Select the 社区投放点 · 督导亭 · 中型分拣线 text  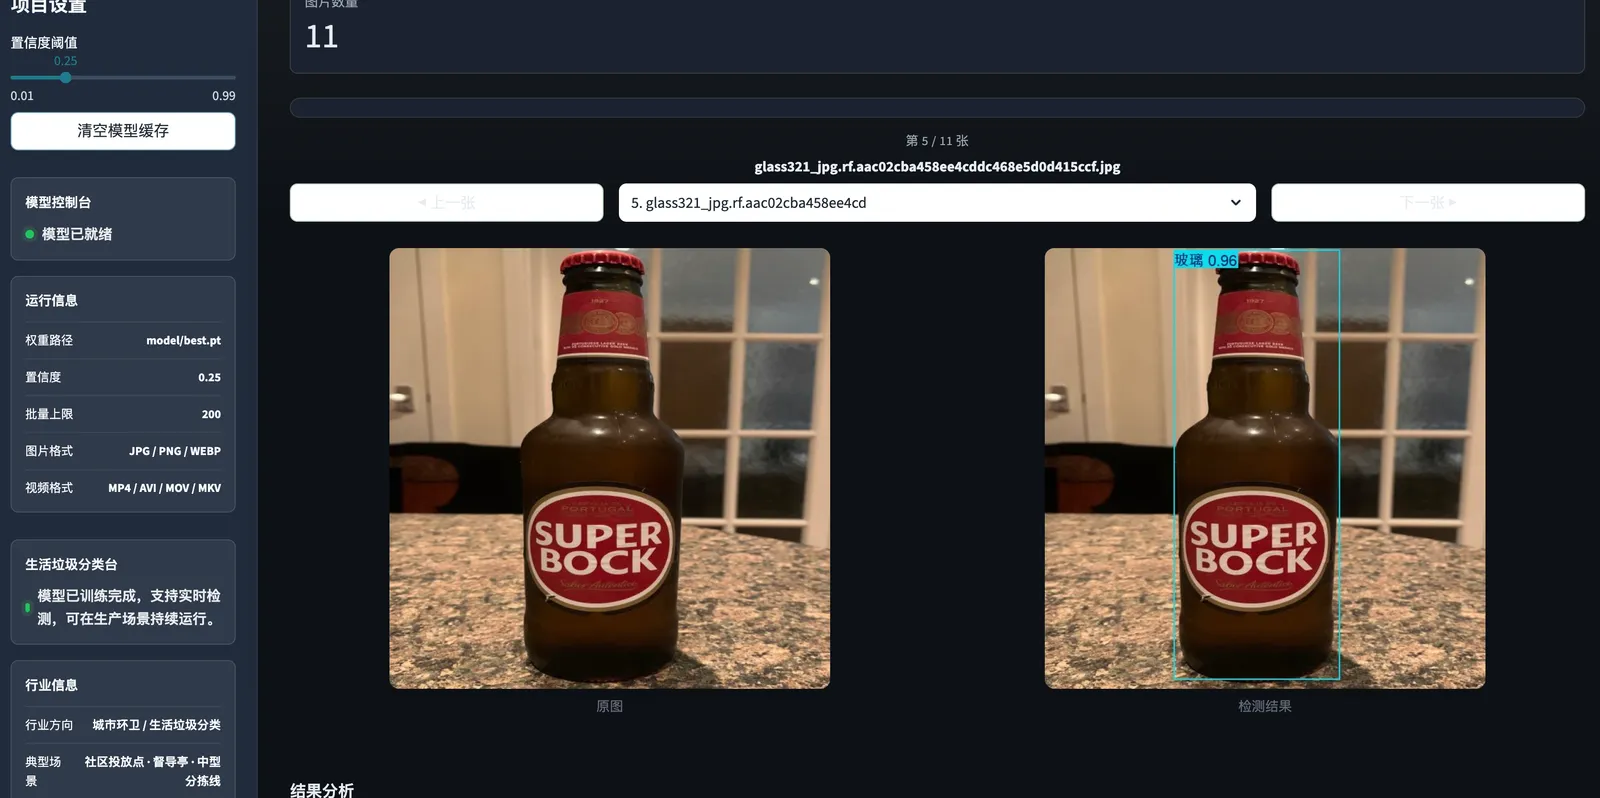(153, 771)
